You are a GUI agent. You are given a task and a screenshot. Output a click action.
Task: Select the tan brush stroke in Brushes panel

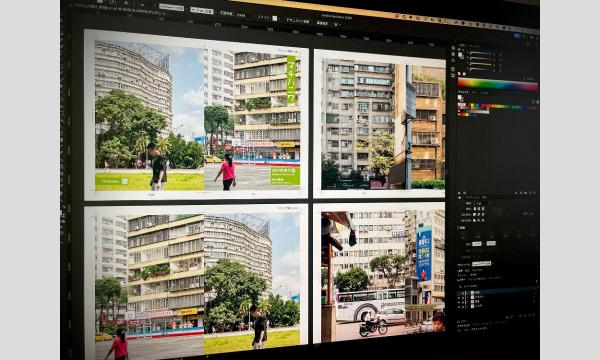point(480,69)
